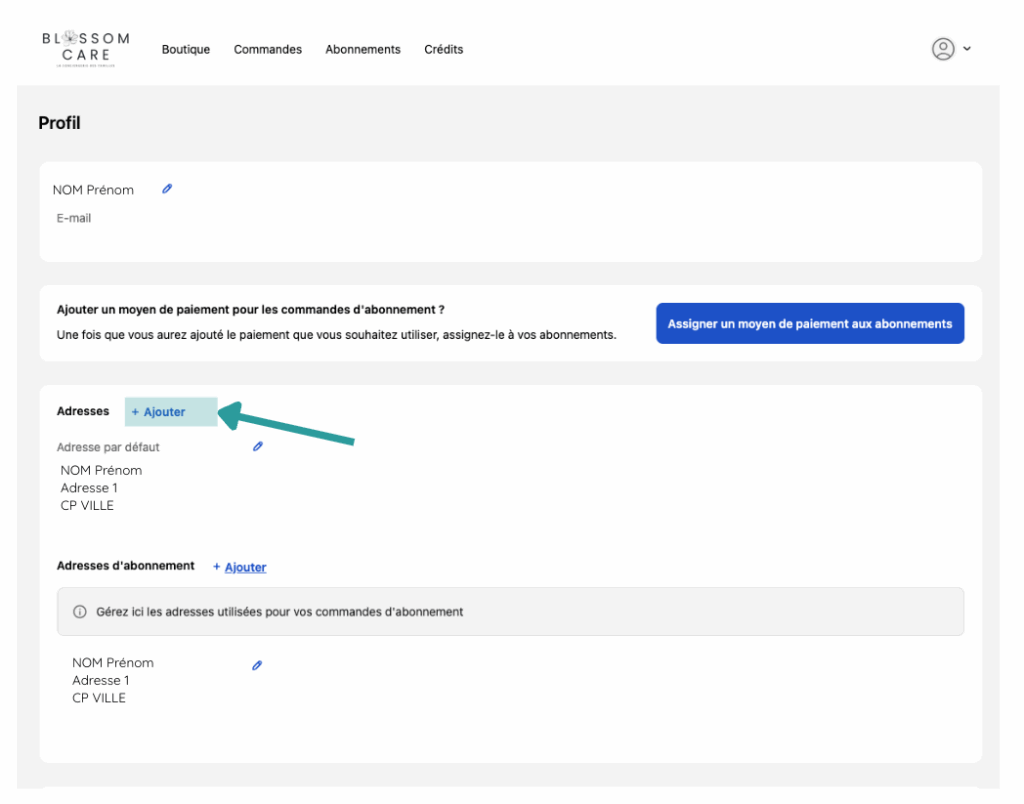1024x804 pixels.
Task: Click the Profil page heading
Action: point(59,123)
